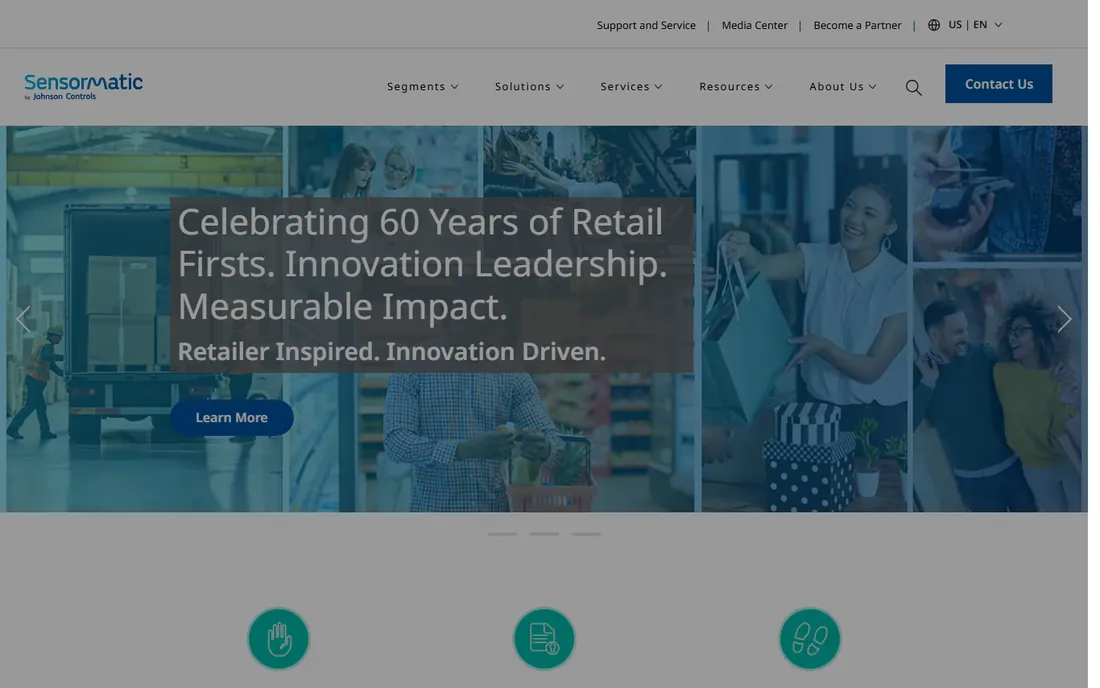Click 'Retailer Inspired. Innovation Driven.' subtitle
The image size is (1100, 688).
pyautogui.click(x=391, y=351)
